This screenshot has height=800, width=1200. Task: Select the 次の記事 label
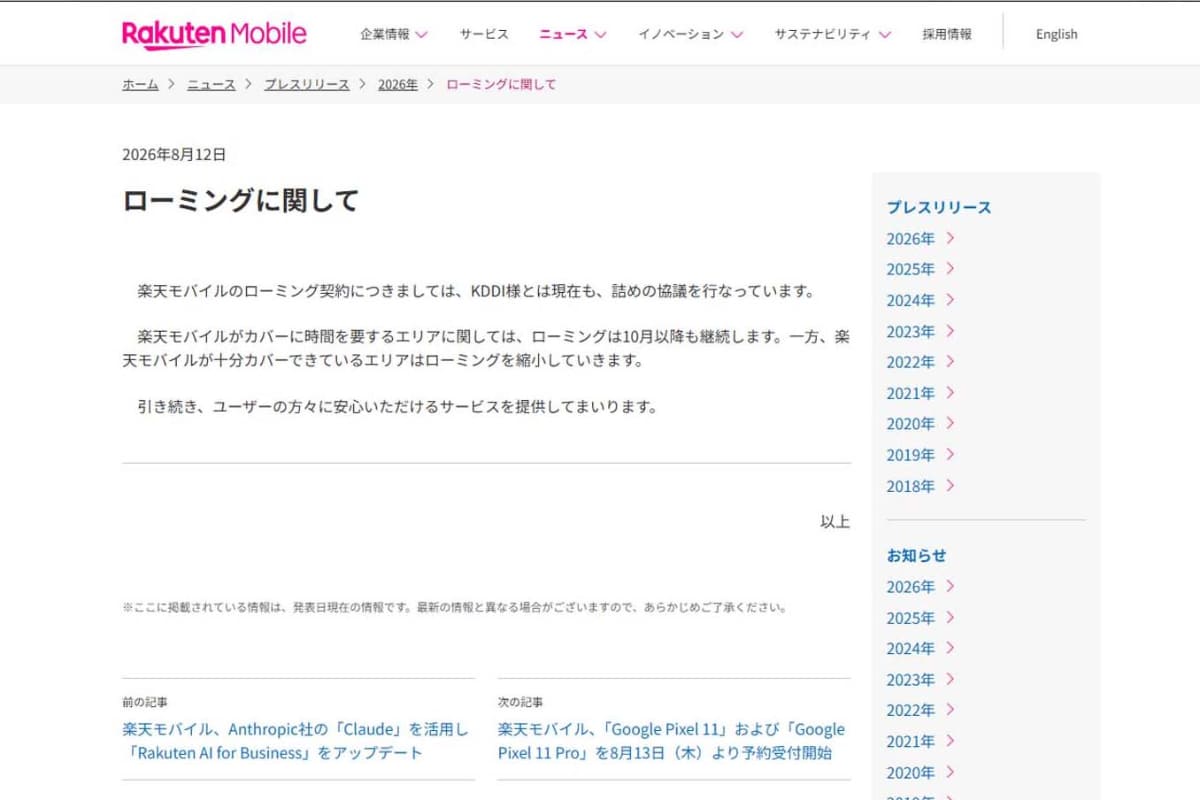(521, 702)
